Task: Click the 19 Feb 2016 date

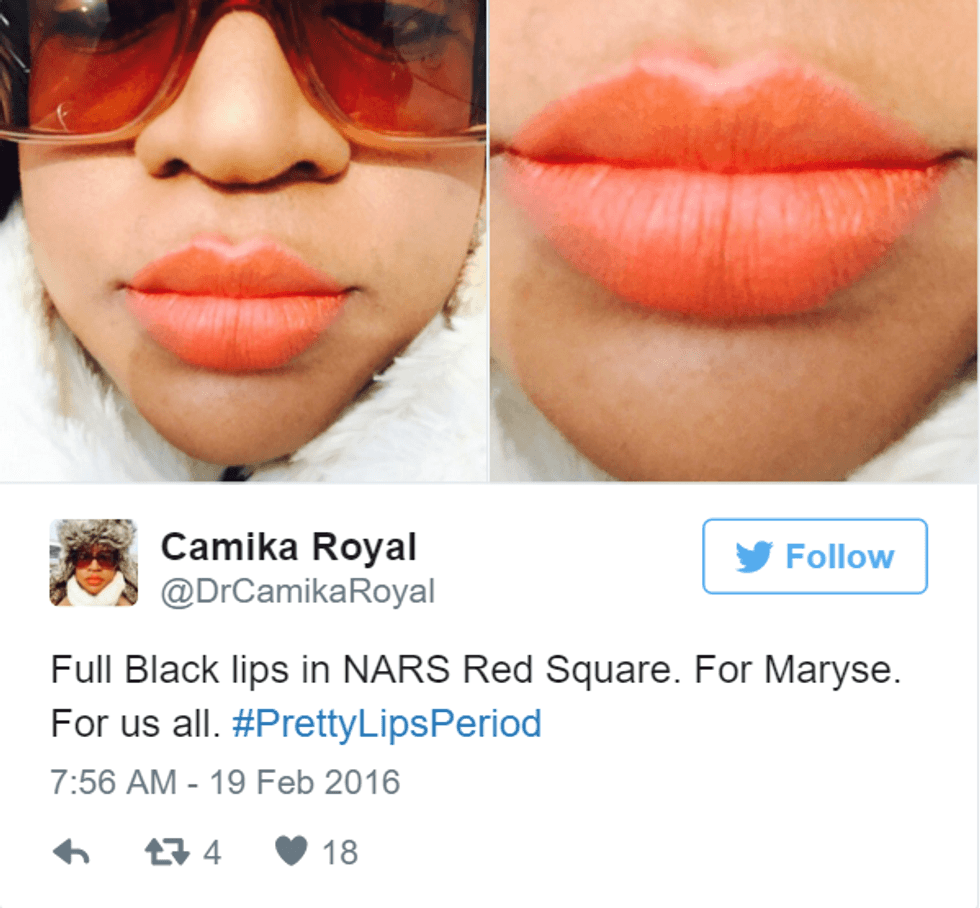Action: click(304, 782)
